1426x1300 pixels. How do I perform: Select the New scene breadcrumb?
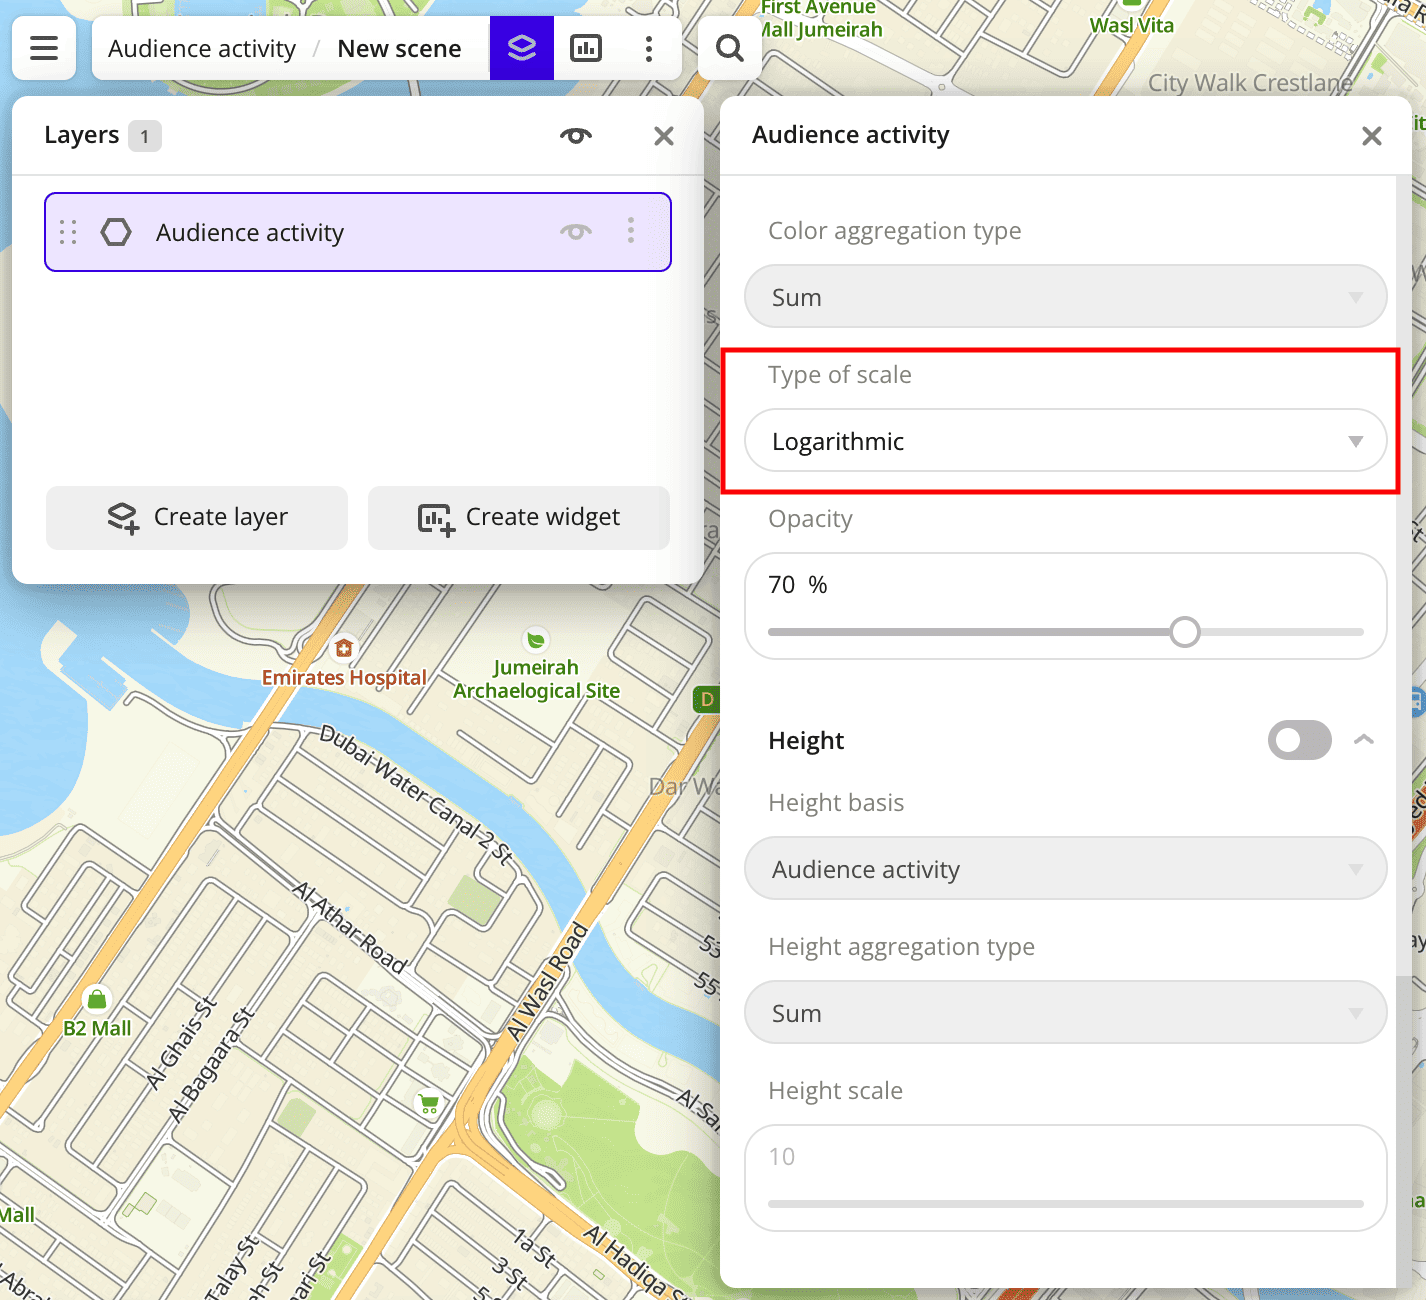pyautogui.click(x=399, y=49)
